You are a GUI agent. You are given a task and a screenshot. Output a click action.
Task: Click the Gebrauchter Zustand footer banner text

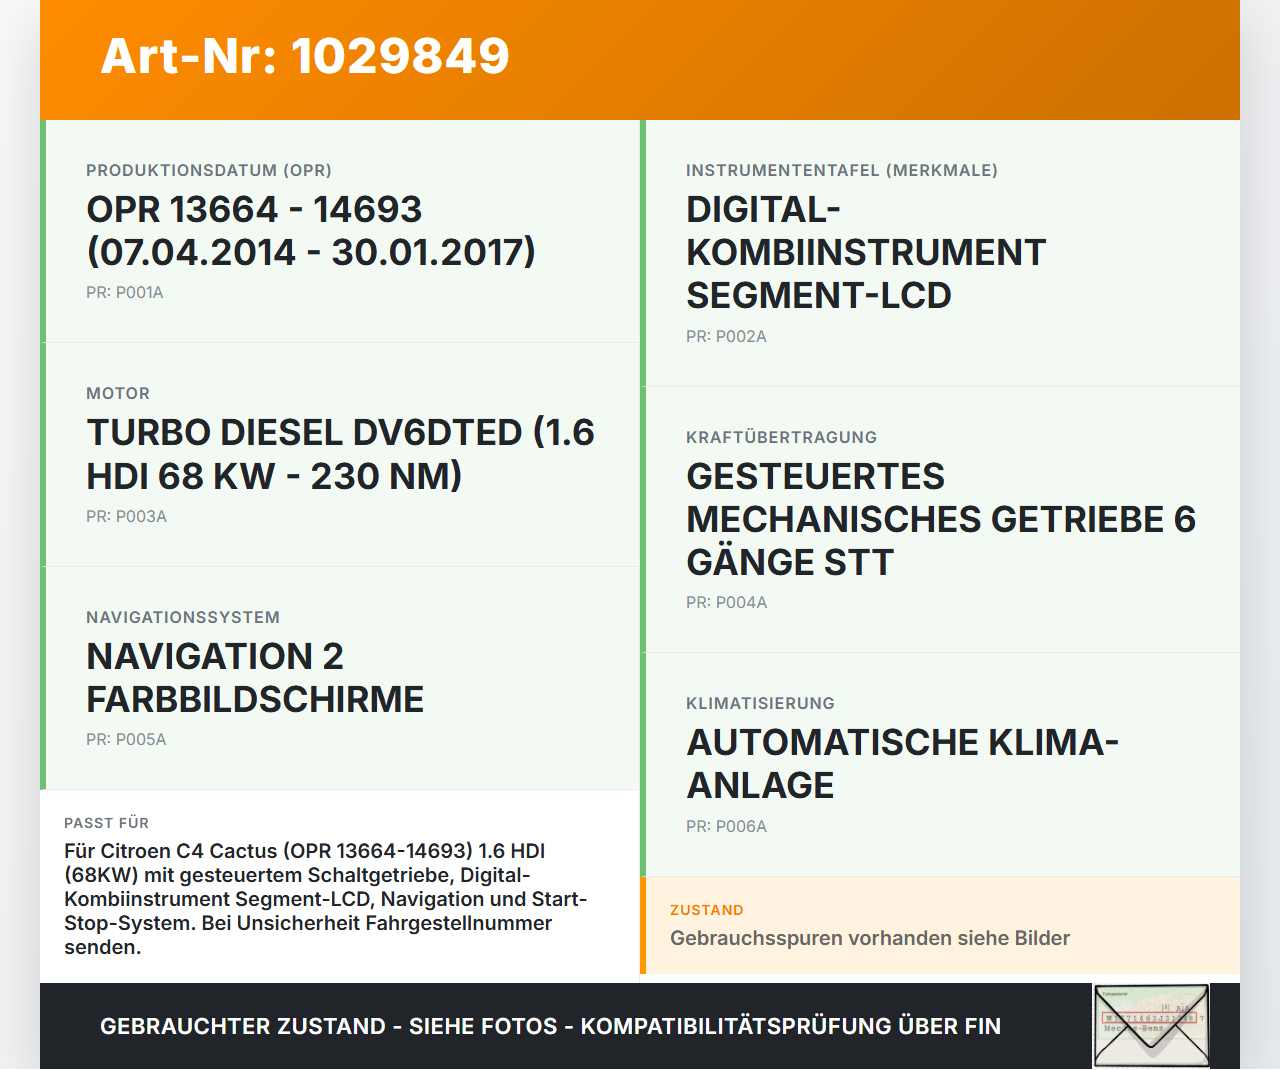coord(550,1027)
